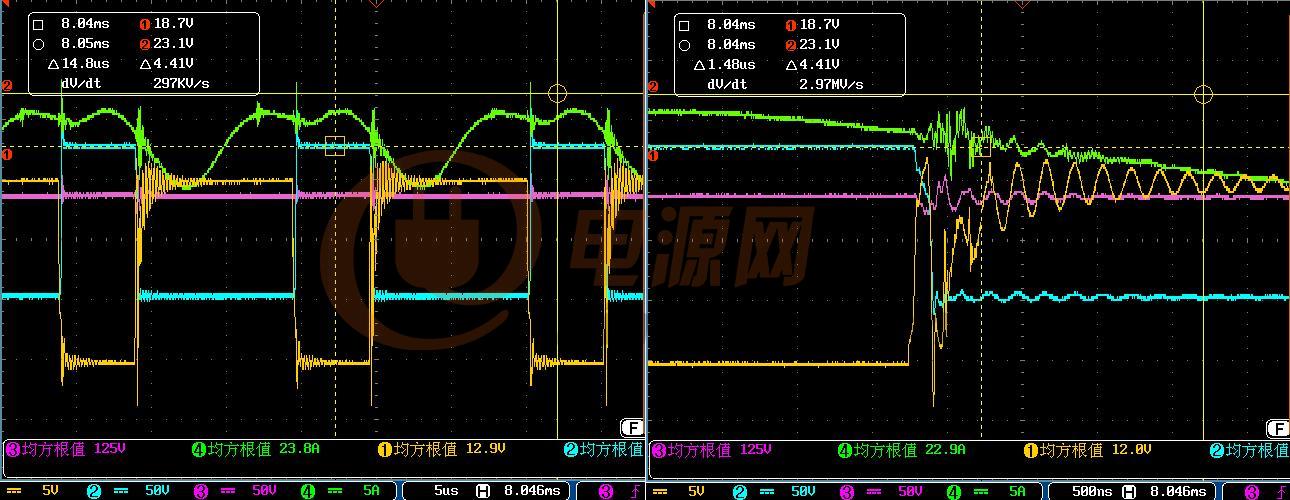Click channel 2 ground marker on right scope
The image size is (1290, 500).
653,86
